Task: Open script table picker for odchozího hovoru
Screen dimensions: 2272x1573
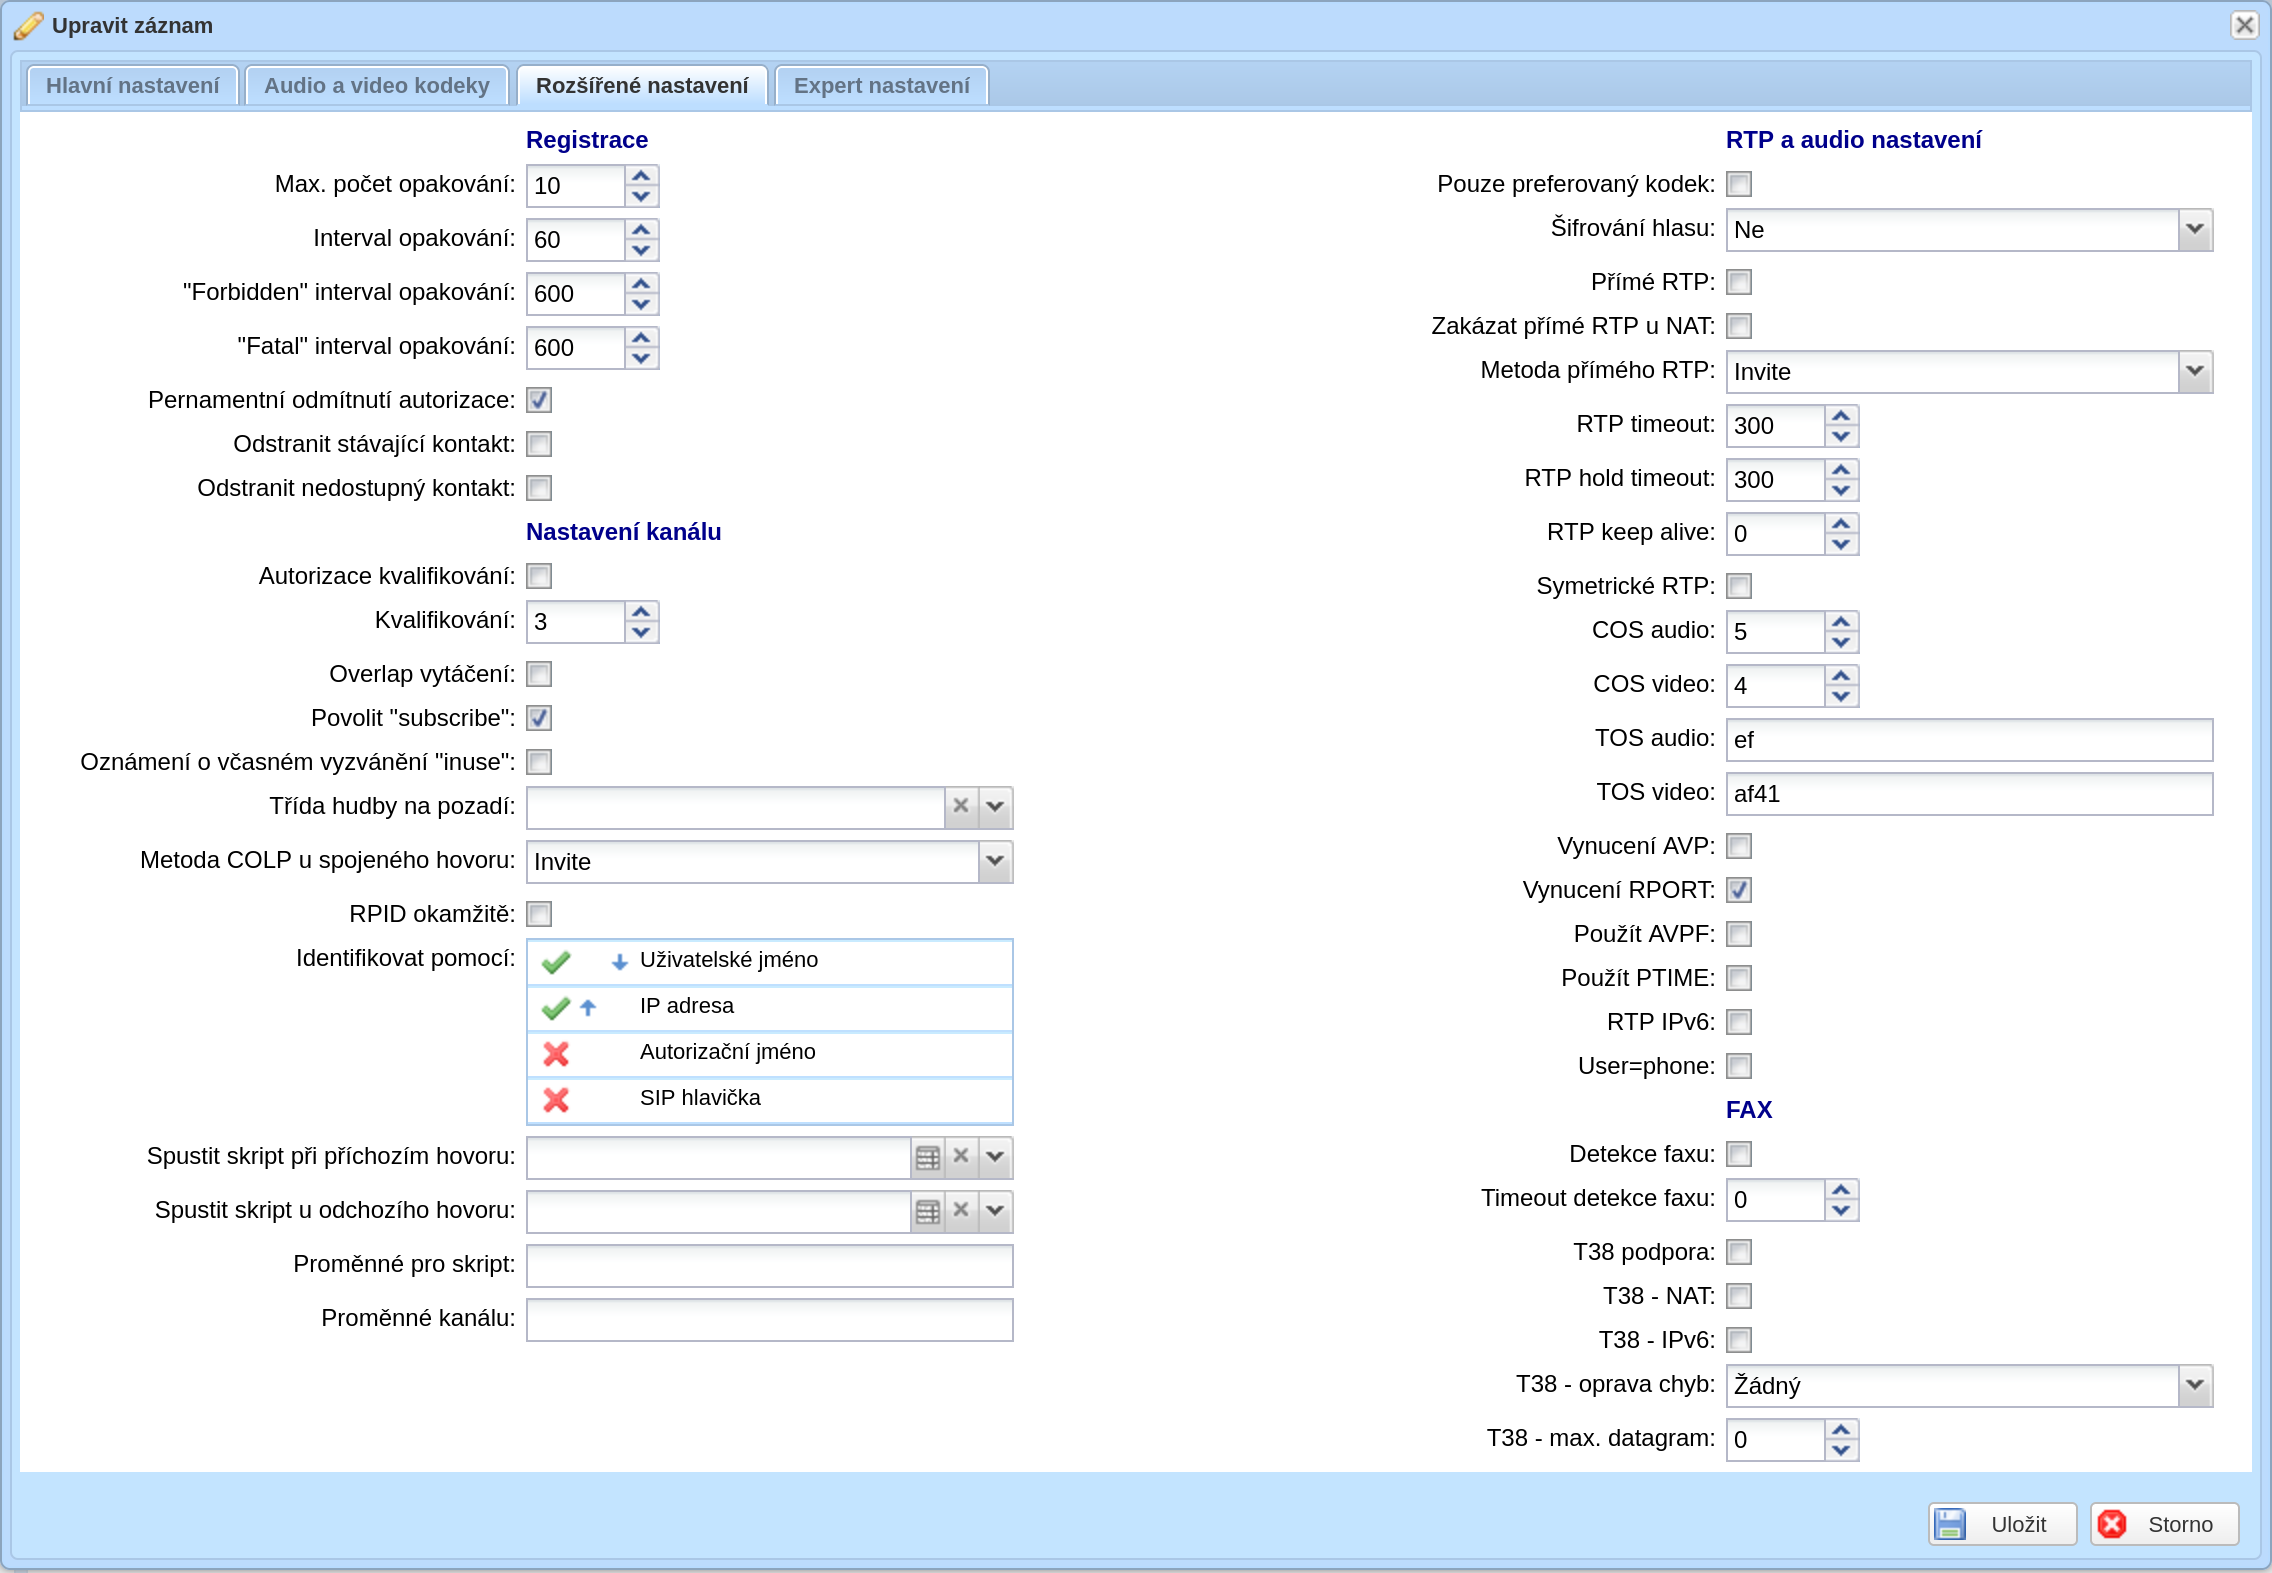Action: pyautogui.click(x=928, y=1211)
